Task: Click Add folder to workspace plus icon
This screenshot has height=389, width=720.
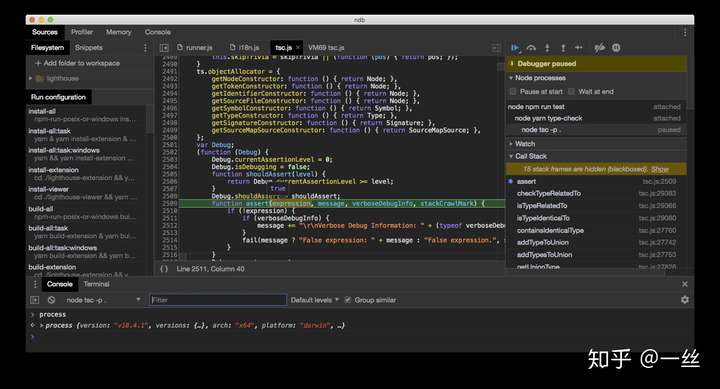Action: click(38, 63)
